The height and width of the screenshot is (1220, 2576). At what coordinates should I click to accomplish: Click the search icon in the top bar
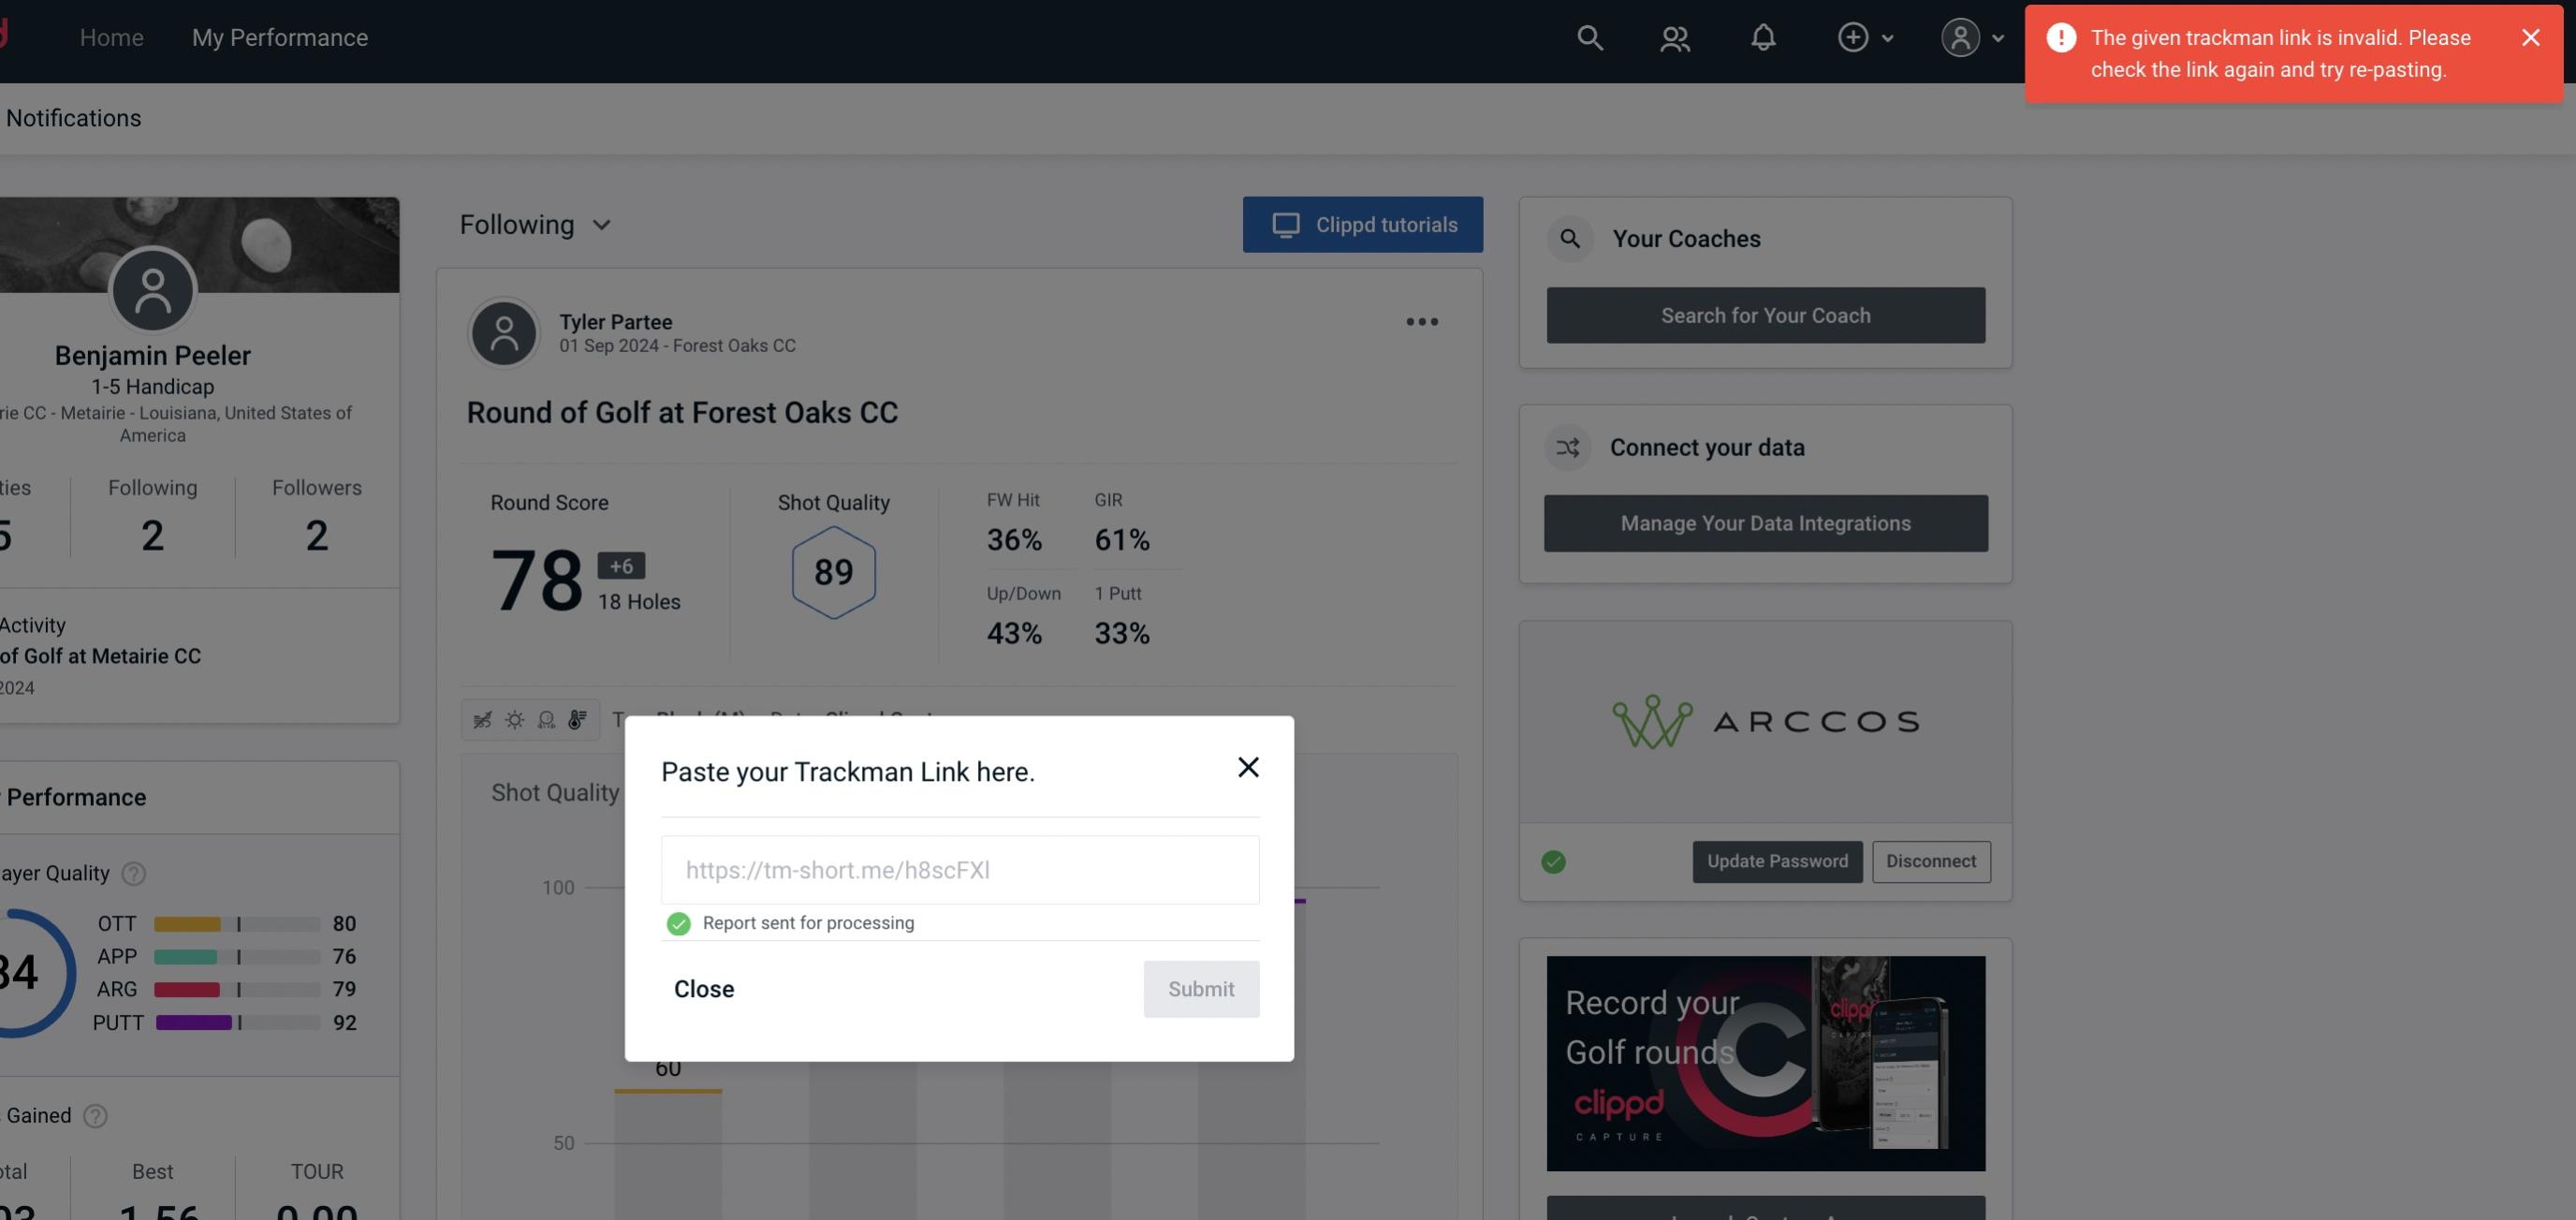point(1586,37)
